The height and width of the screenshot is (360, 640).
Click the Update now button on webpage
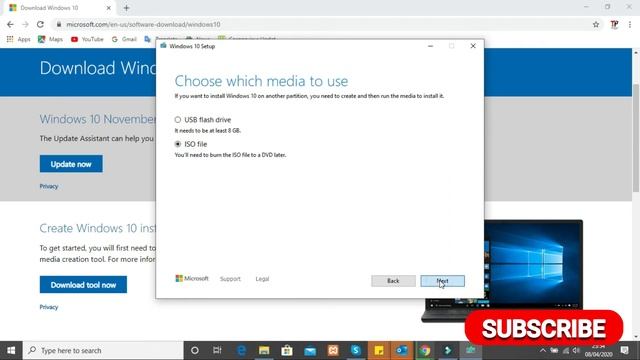coord(71,164)
